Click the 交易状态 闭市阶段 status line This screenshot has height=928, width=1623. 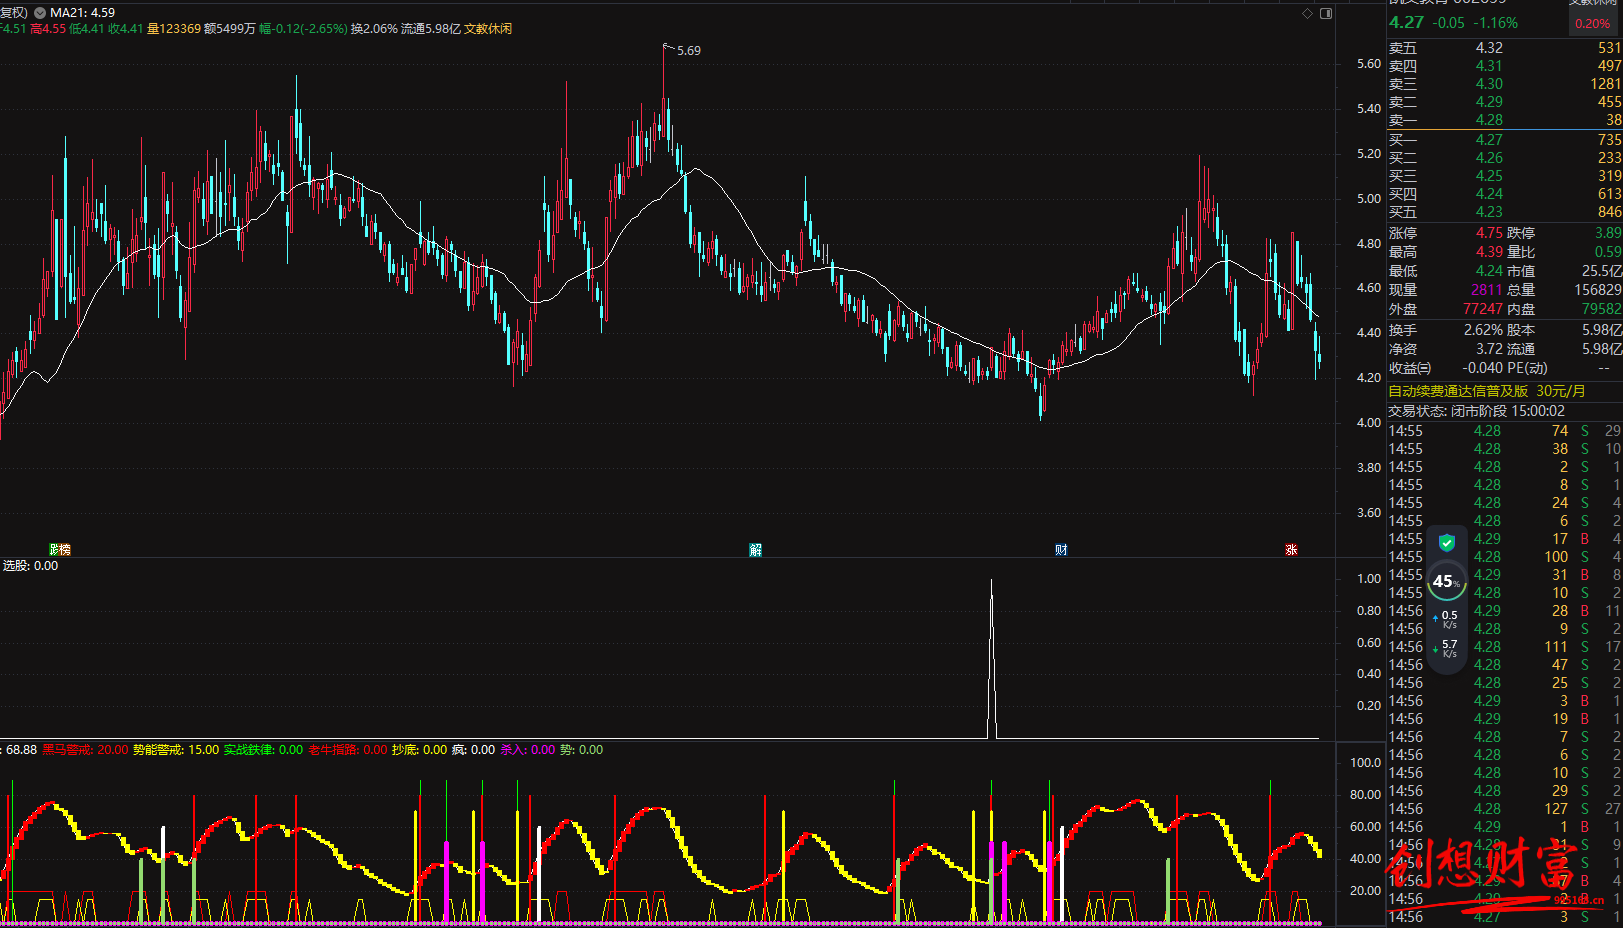tap(1477, 411)
